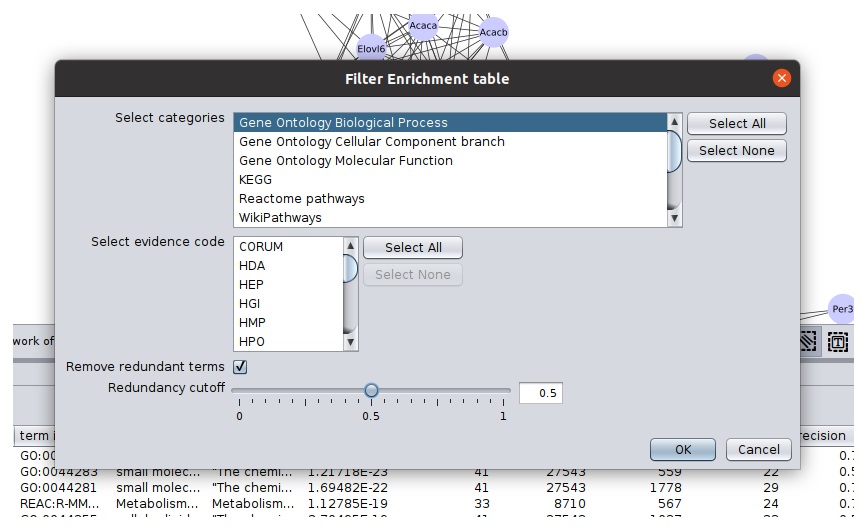This screenshot has width=861, height=528.
Task: Click the dashed-box T text icon
Action: [837, 341]
